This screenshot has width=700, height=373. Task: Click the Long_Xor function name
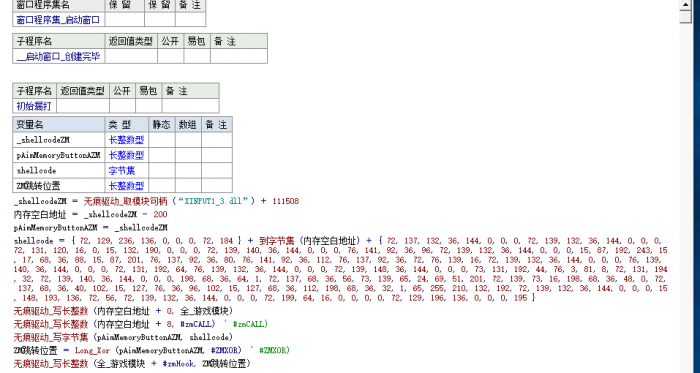[x=92, y=350]
